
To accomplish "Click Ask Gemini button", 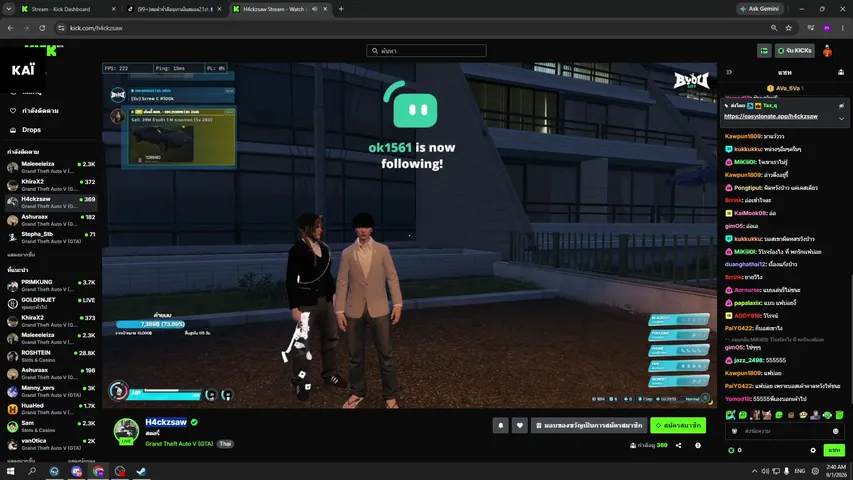I will 760,9.
